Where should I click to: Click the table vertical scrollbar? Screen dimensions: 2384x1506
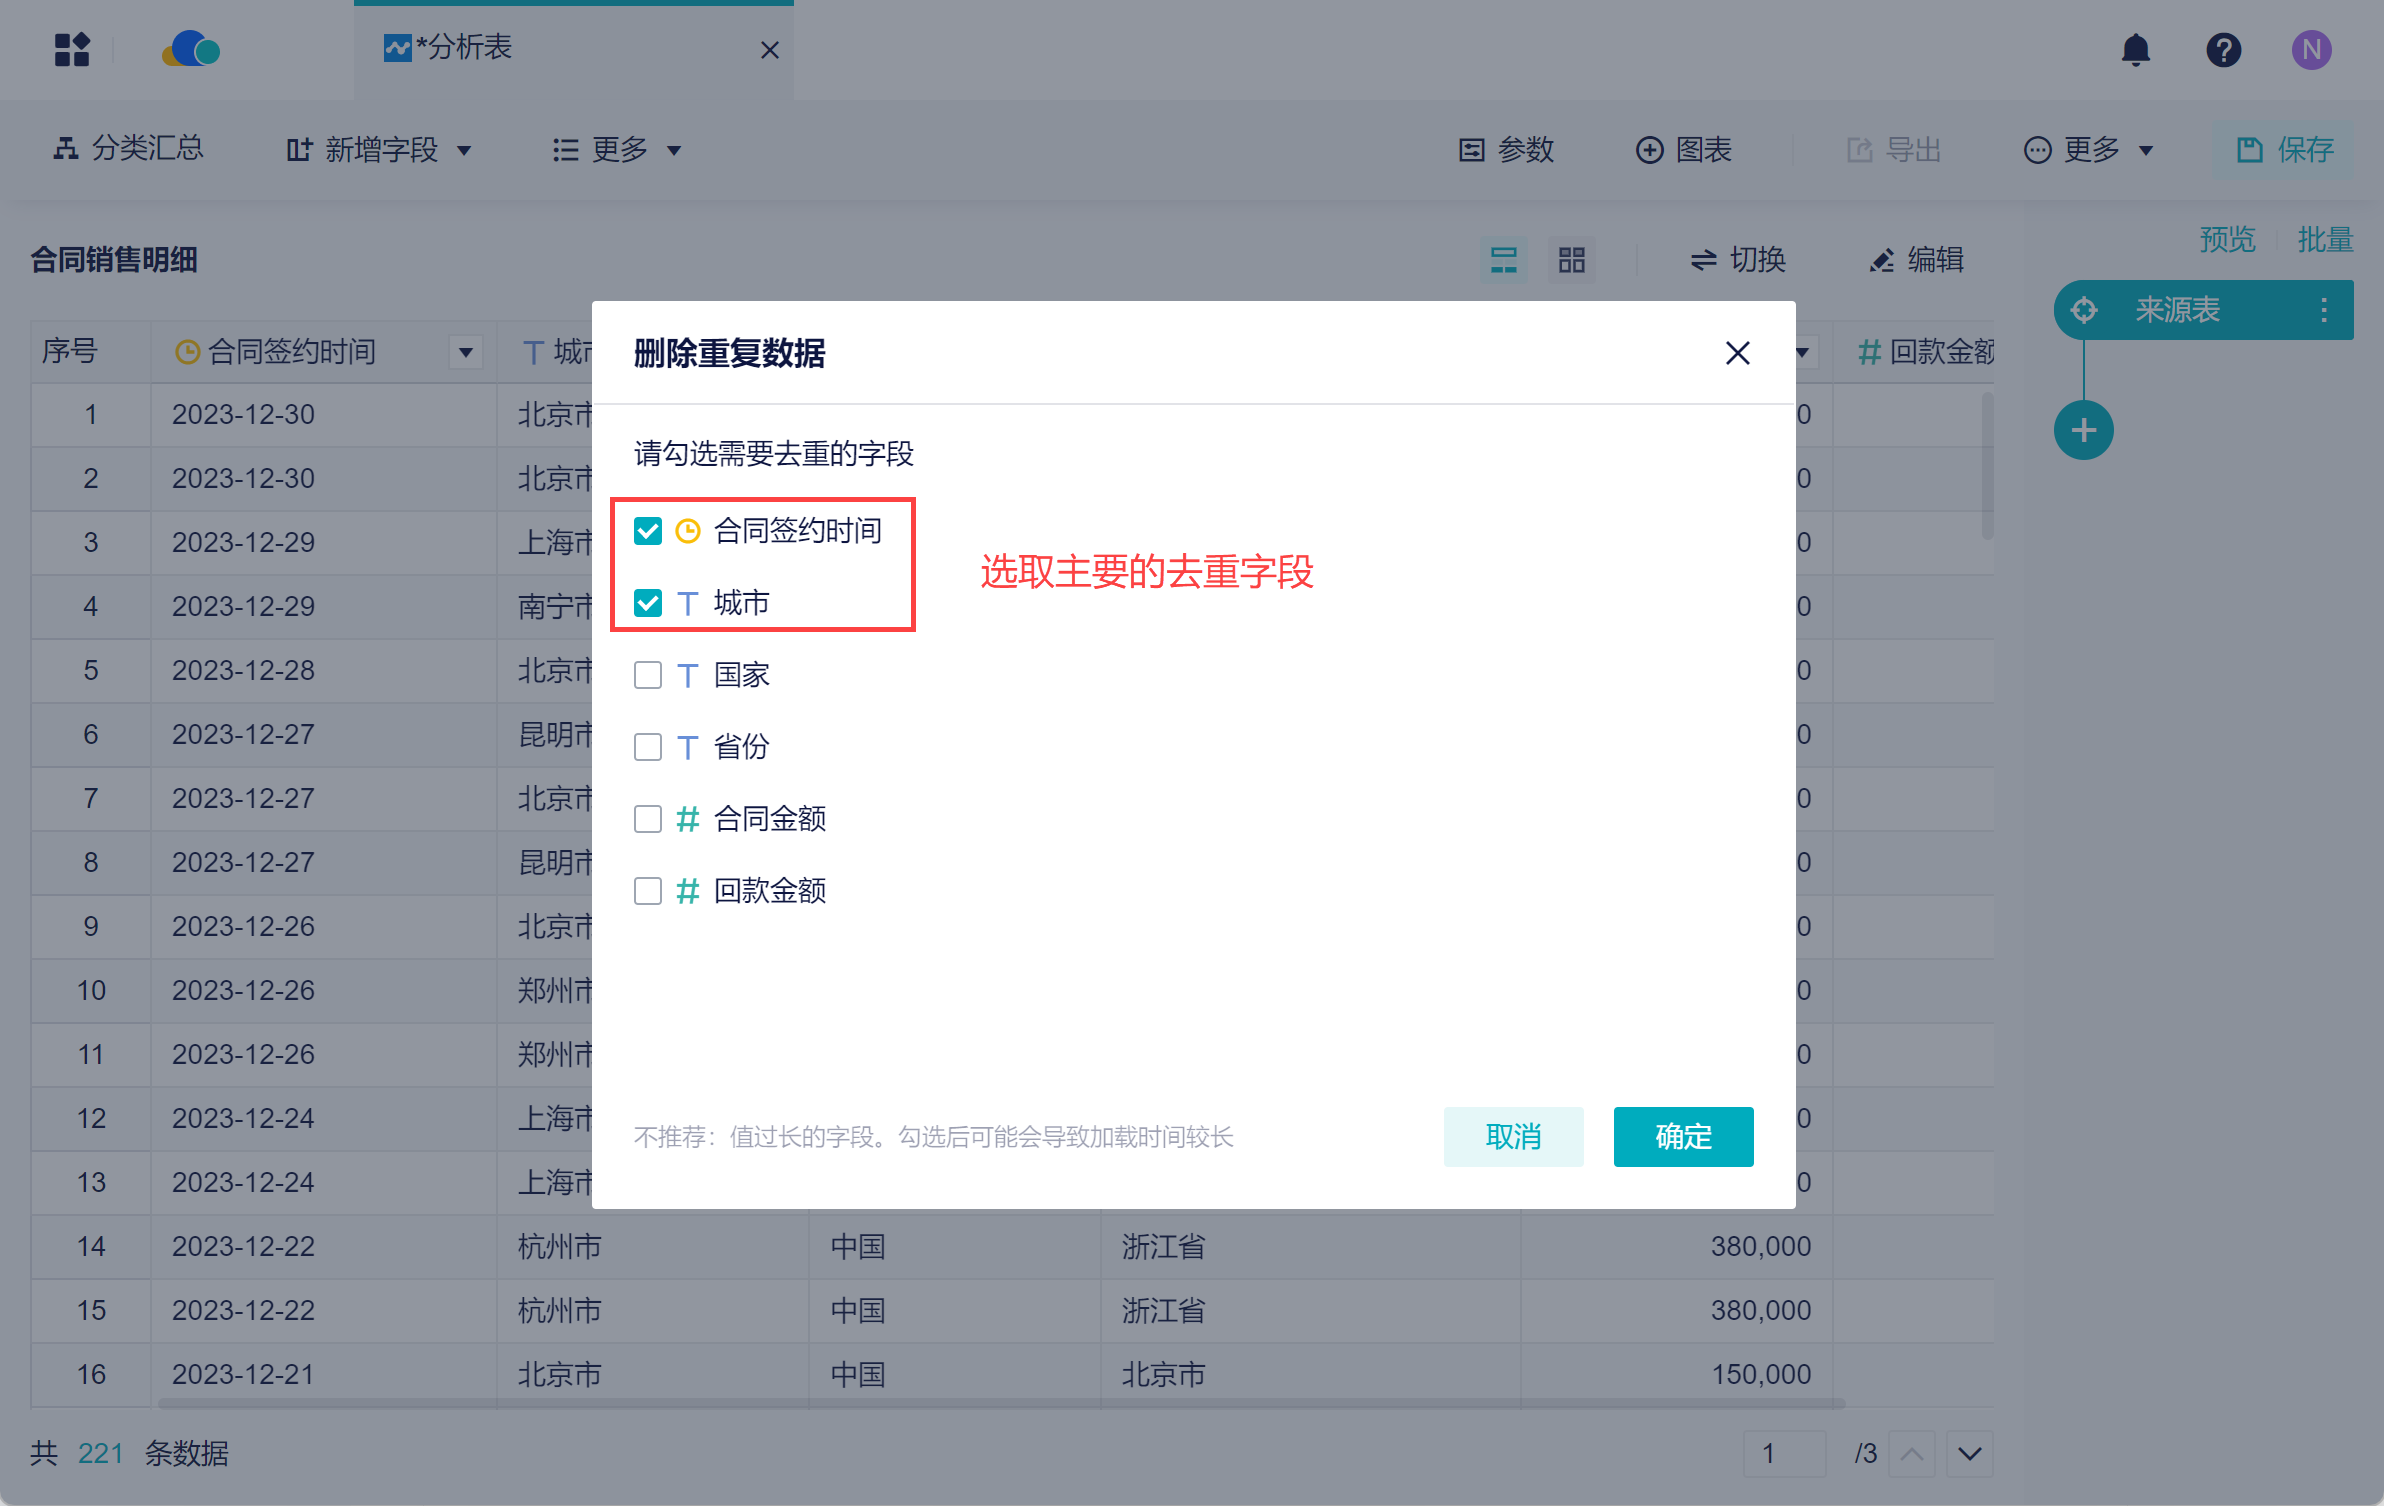[1986, 468]
